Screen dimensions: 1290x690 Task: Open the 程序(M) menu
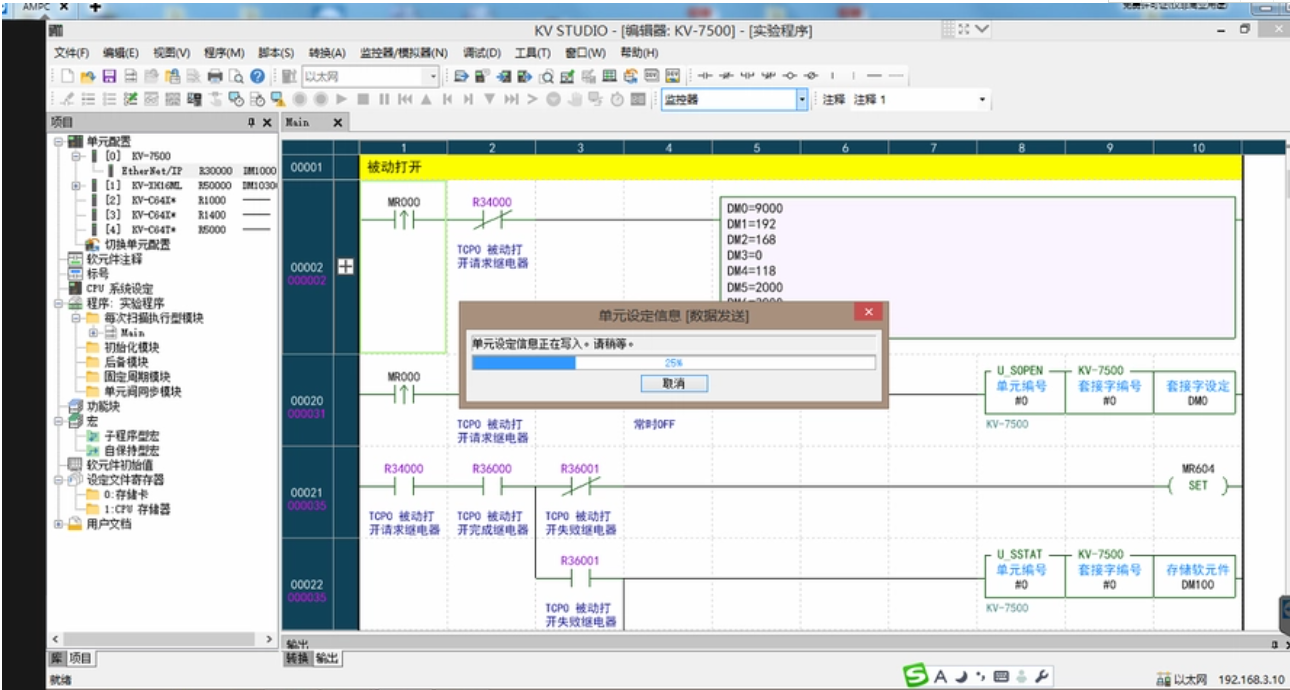pos(224,53)
